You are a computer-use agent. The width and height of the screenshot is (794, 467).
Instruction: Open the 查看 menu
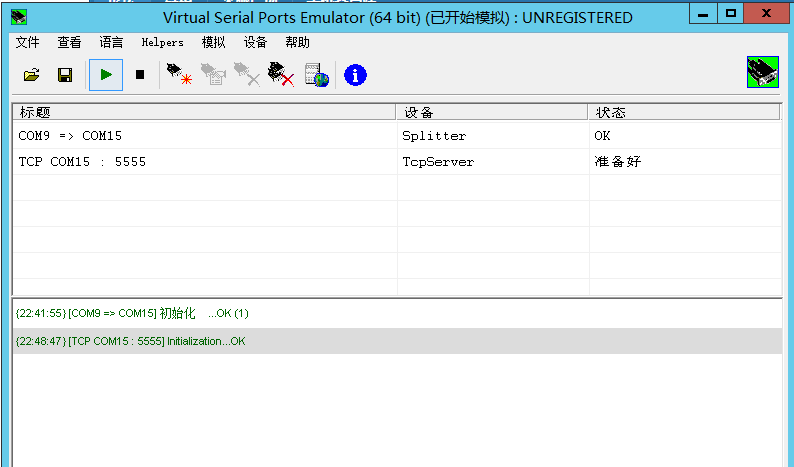click(x=69, y=42)
